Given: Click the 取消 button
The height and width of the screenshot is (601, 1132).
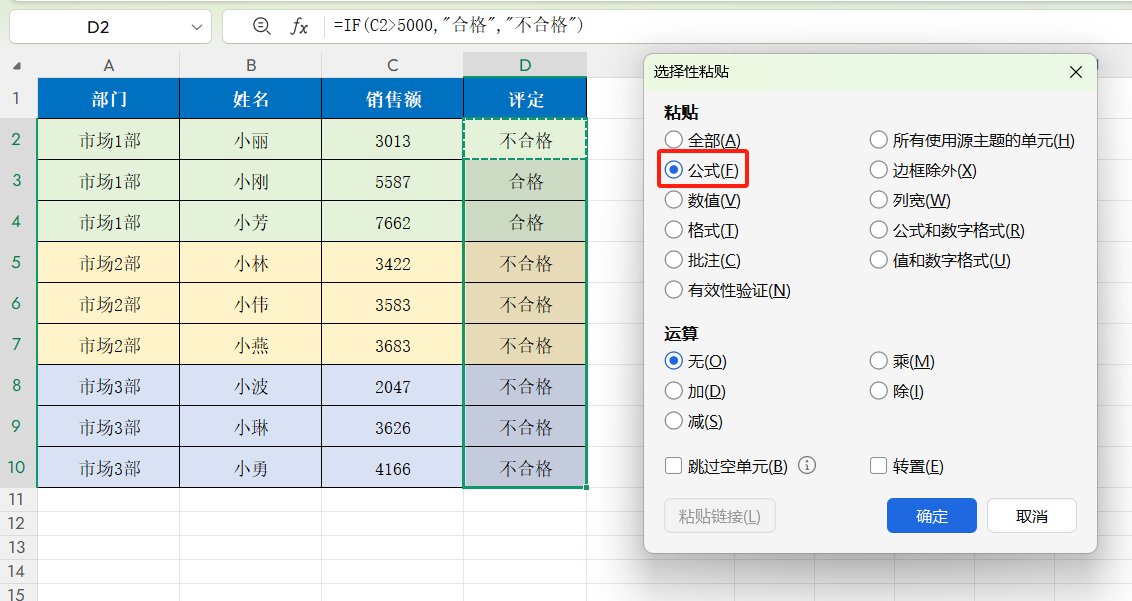Looking at the screenshot, I should (1031, 515).
